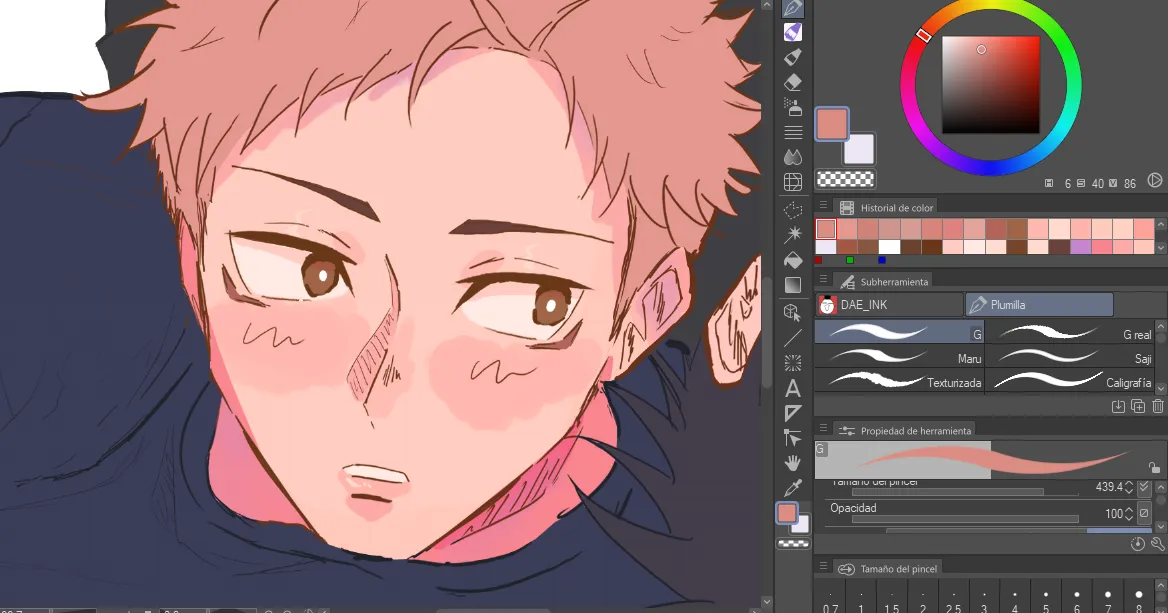This screenshot has height=613, width=1168.
Task: Select the Operation object cube tool
Action: point(793,312)
